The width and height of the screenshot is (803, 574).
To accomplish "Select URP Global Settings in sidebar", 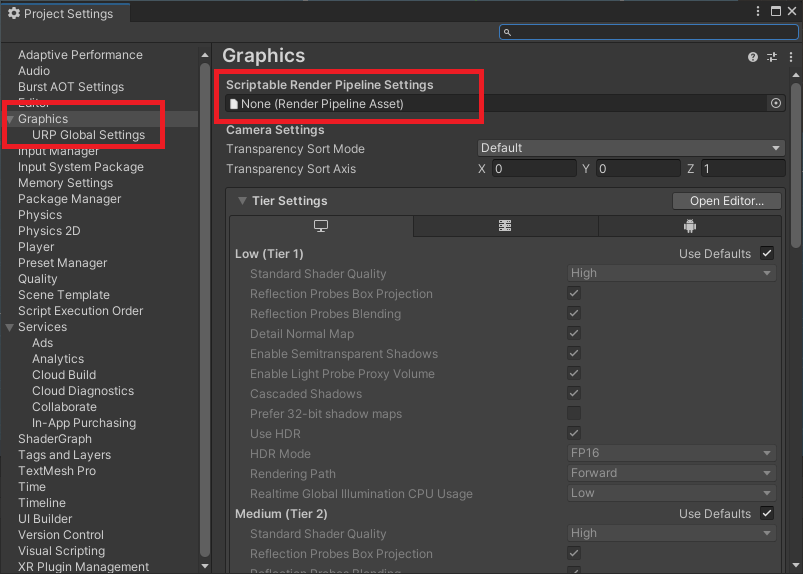I will click(88, 135).
